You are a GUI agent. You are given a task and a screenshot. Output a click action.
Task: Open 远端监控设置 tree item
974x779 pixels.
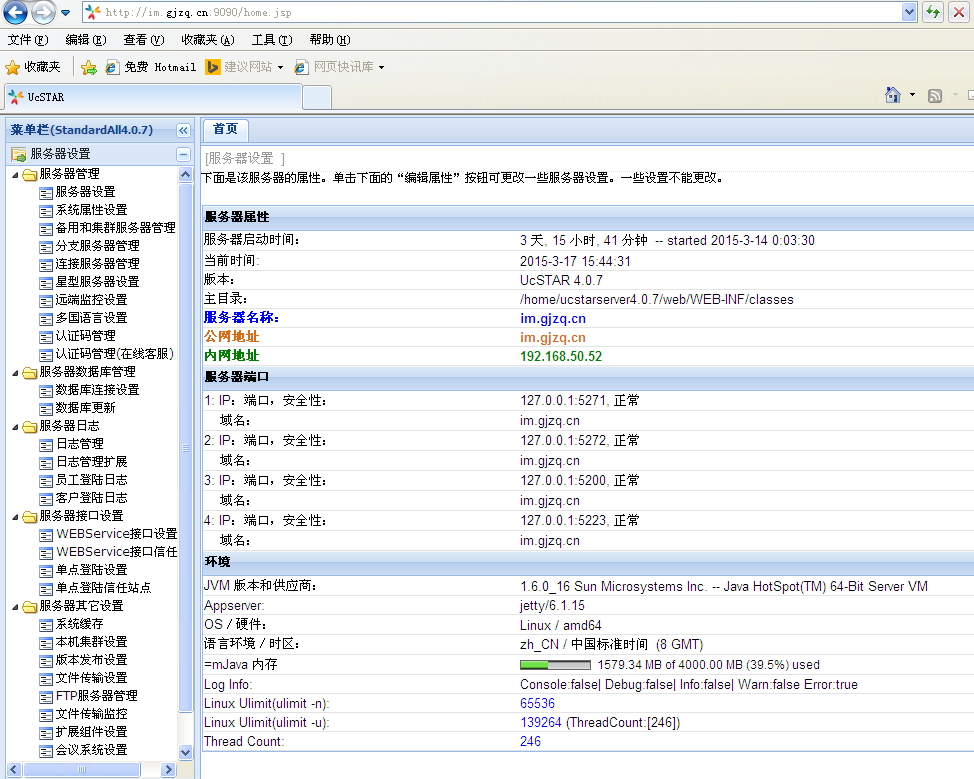point(91,300)
